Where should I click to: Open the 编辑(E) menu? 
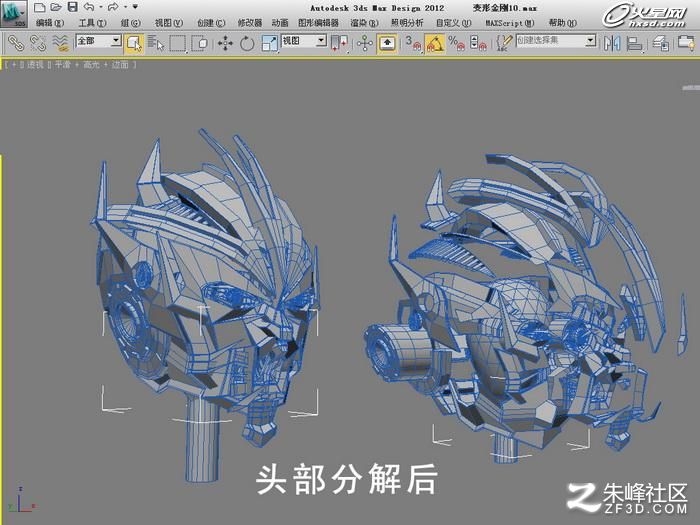click(x=50, y=23)
